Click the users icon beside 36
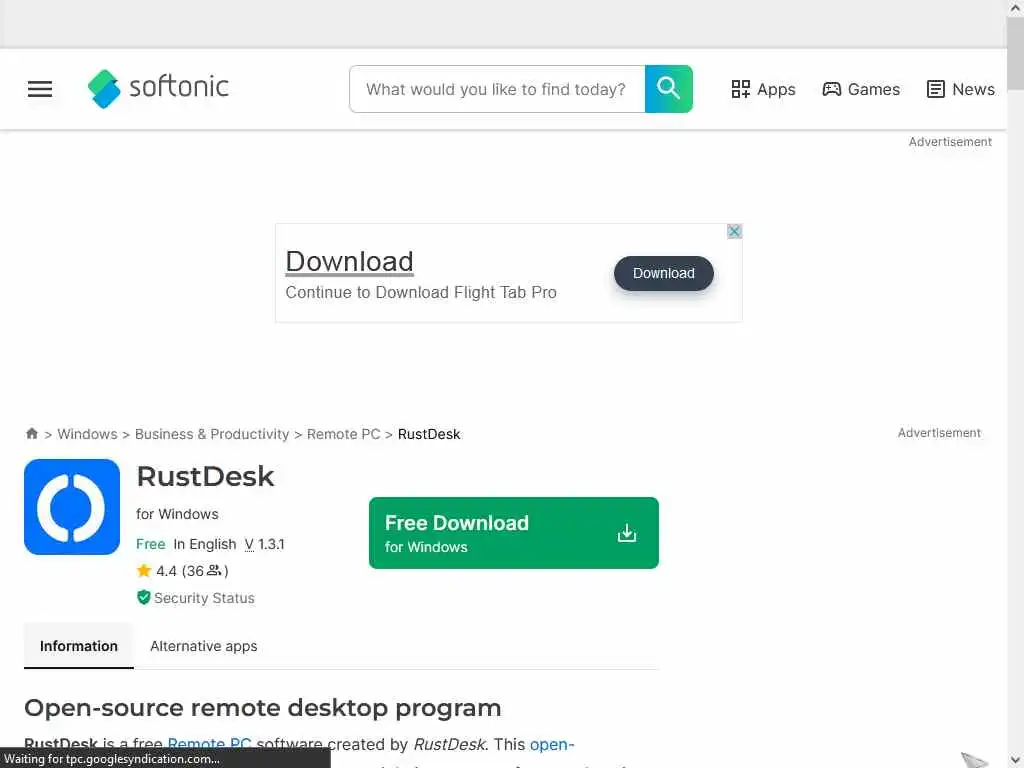This screenshot has height=768, width=1024. (214, 571)
